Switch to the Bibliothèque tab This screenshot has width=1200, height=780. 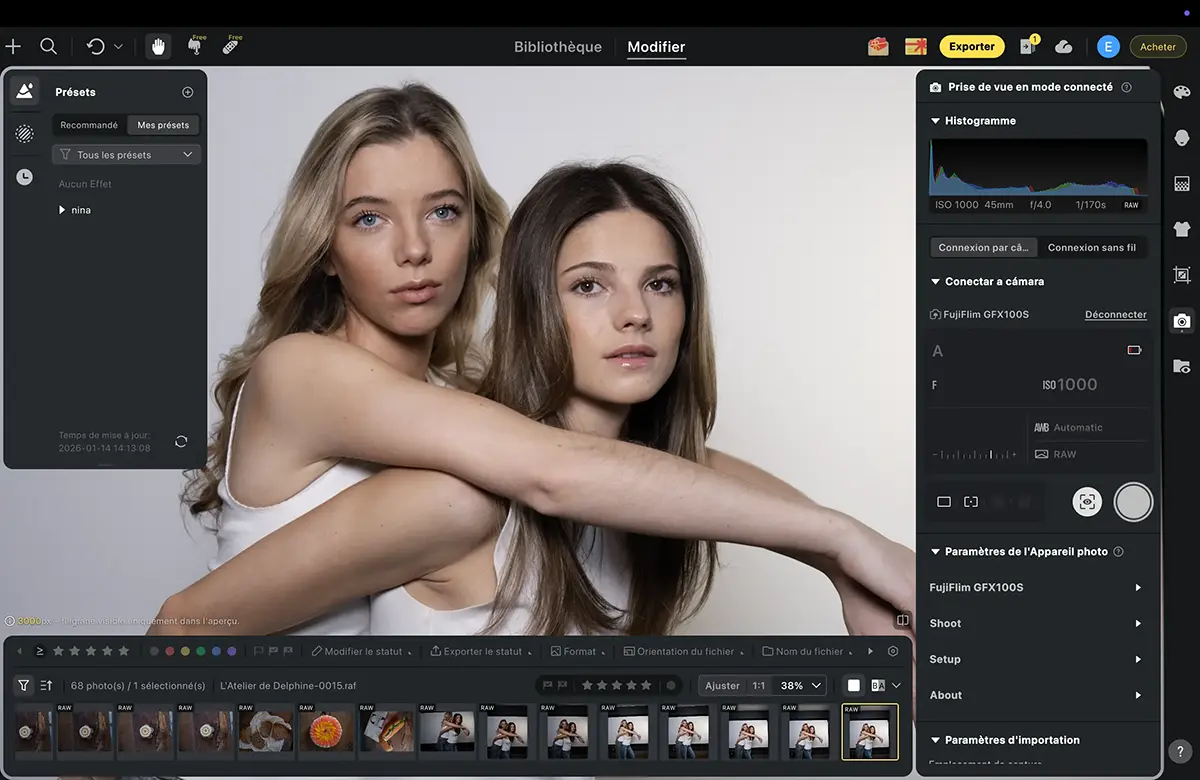pyautogui.click(x=558, y=47)
